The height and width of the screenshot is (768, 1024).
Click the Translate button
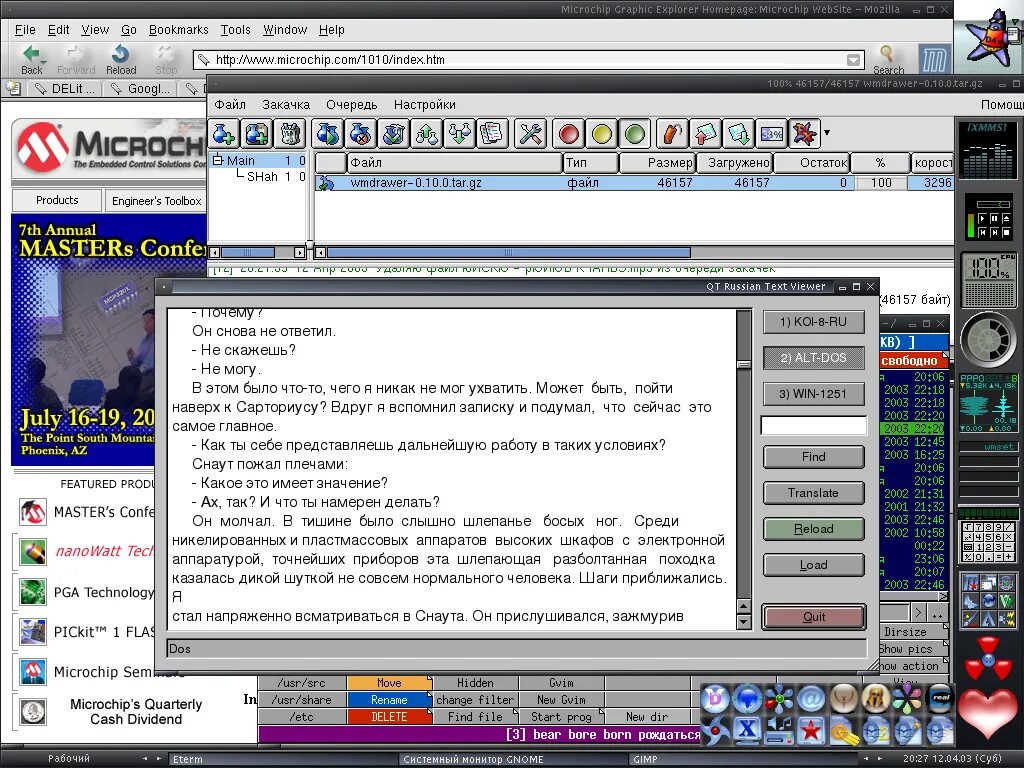coord(813,492)
